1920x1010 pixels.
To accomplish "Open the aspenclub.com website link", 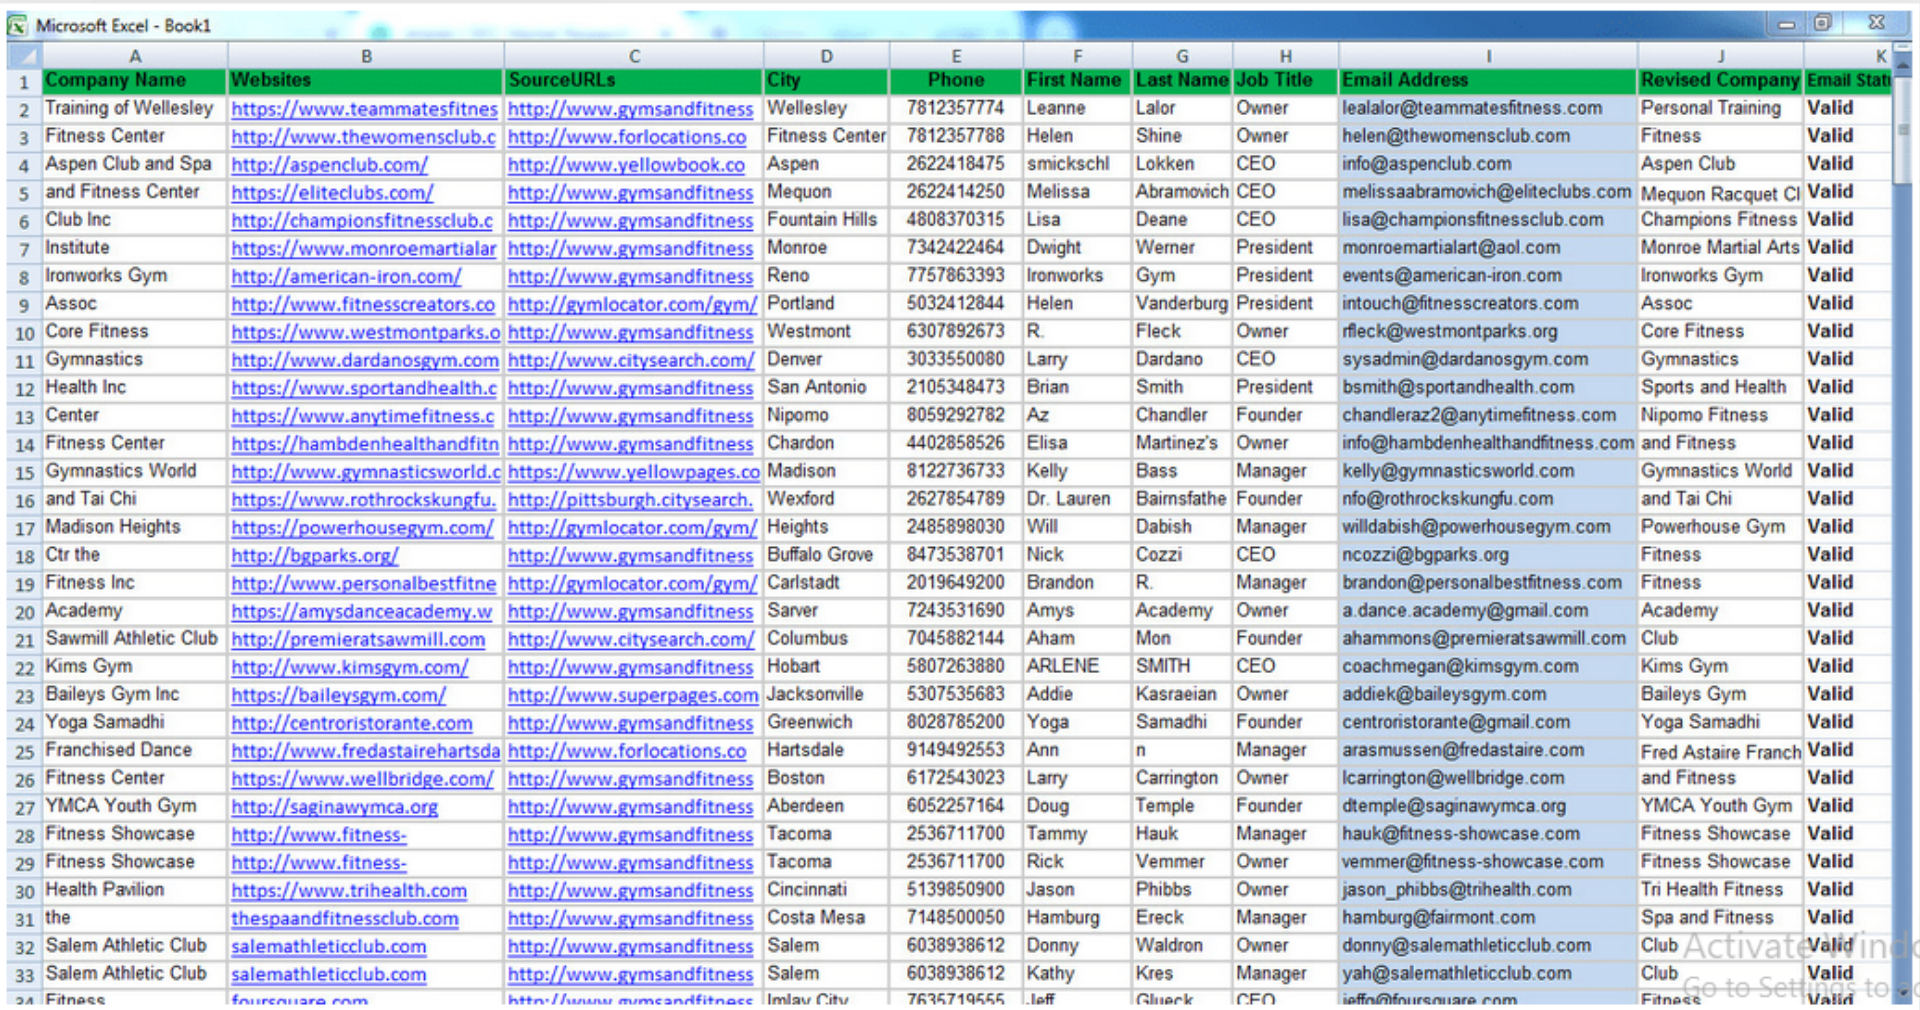I will click(x=328, y=164).
